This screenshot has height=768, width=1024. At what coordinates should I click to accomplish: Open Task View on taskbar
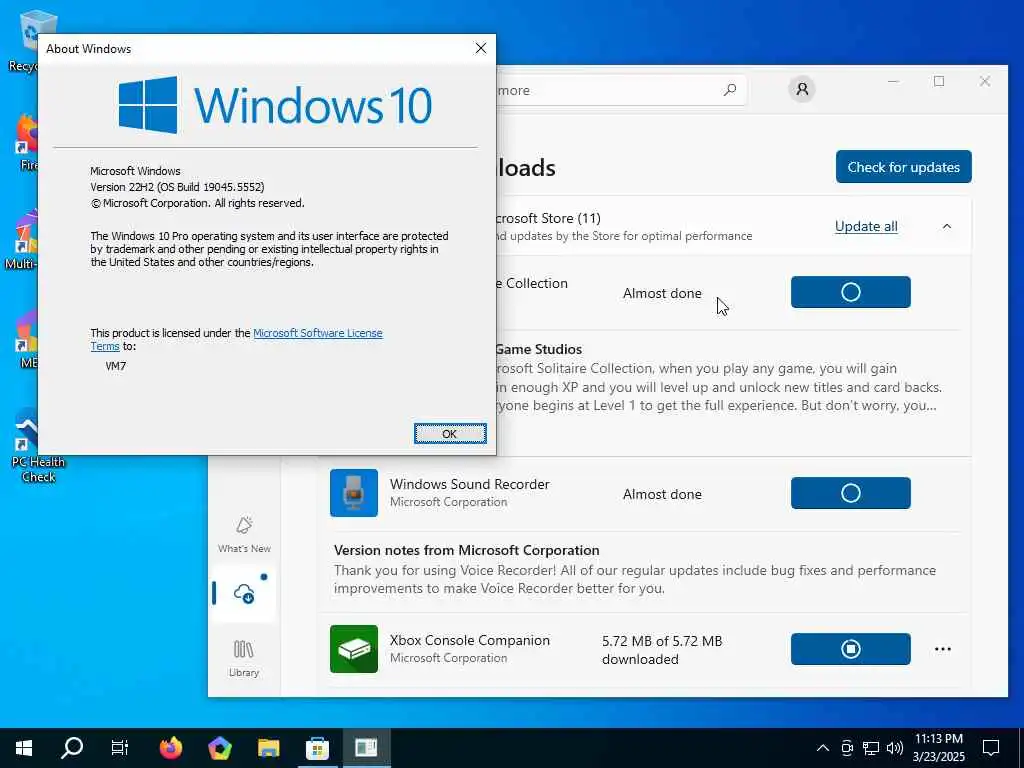click(120, 748)
